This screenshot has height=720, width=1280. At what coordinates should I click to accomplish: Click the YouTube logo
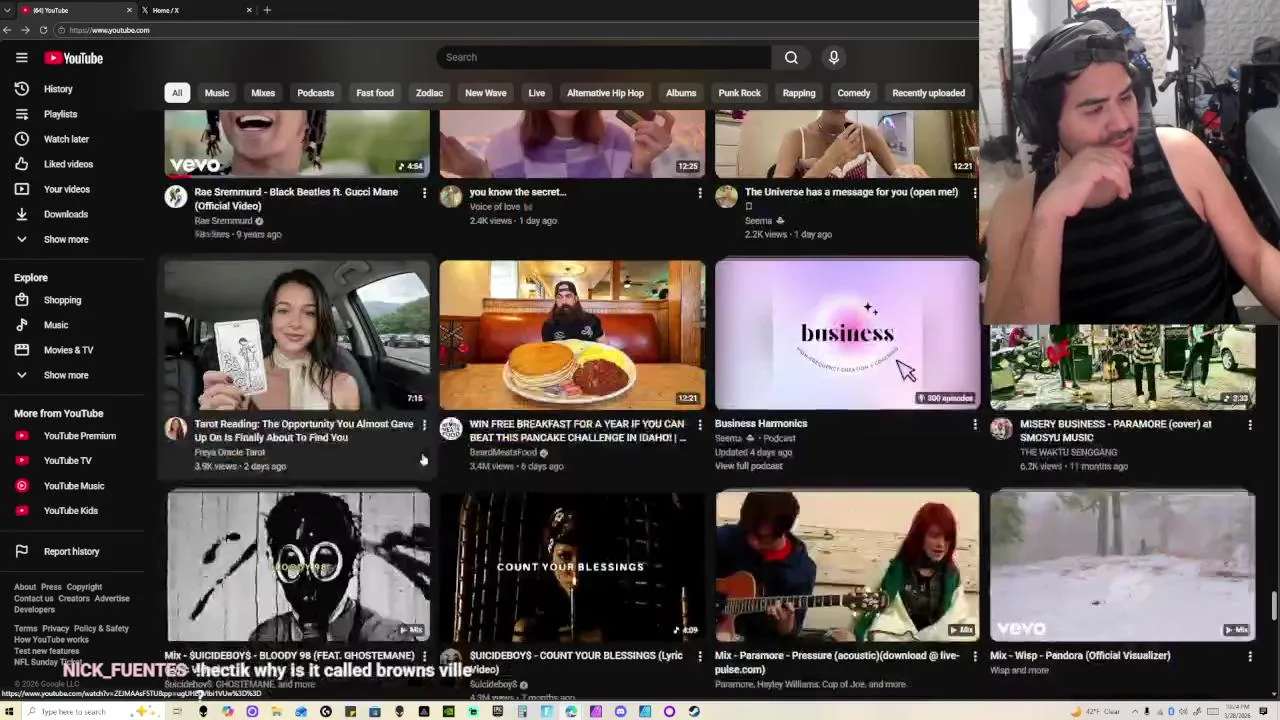click(x=73, y=58)
